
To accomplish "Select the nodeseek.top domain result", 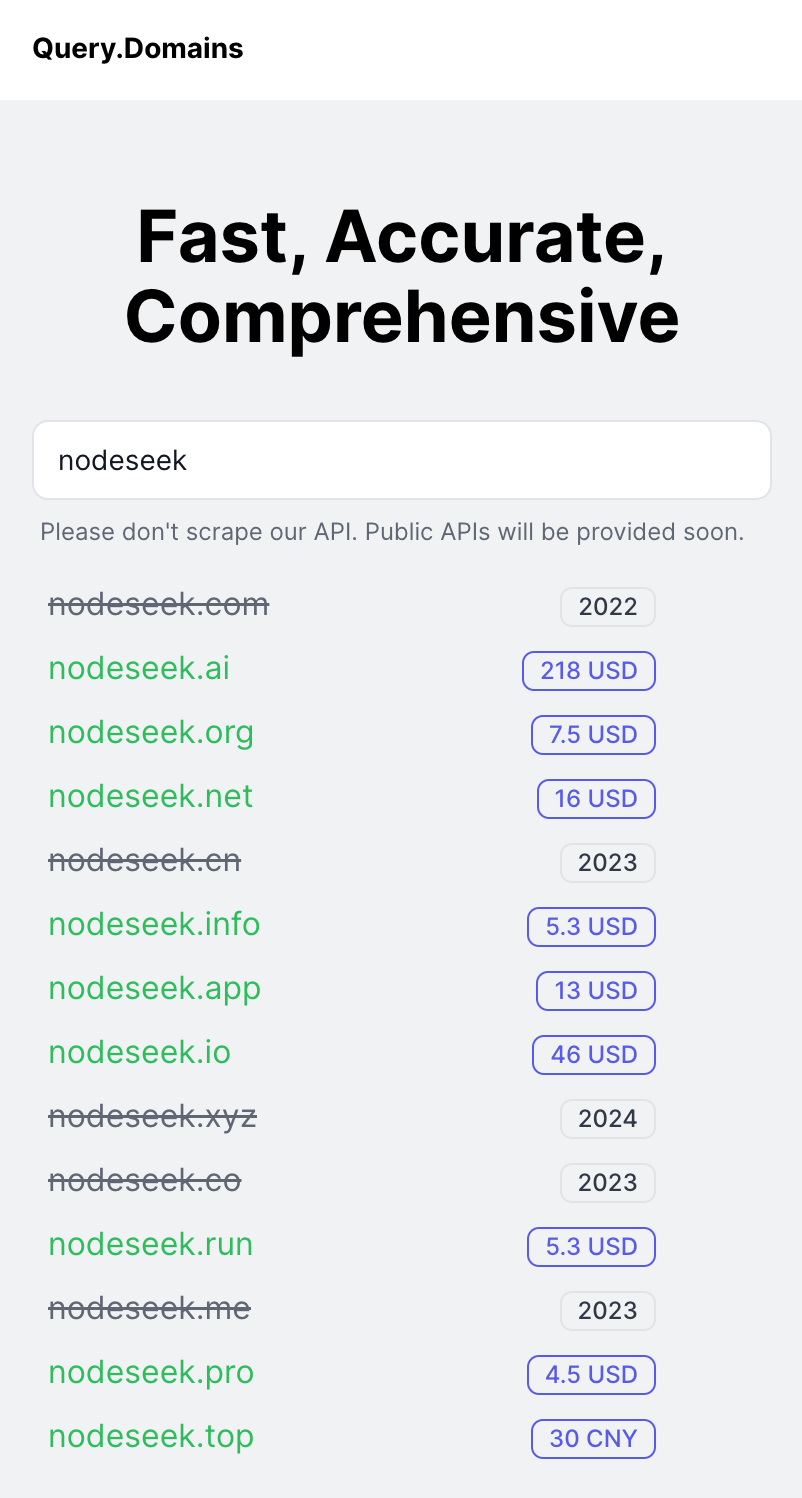I will point(151,1437).
